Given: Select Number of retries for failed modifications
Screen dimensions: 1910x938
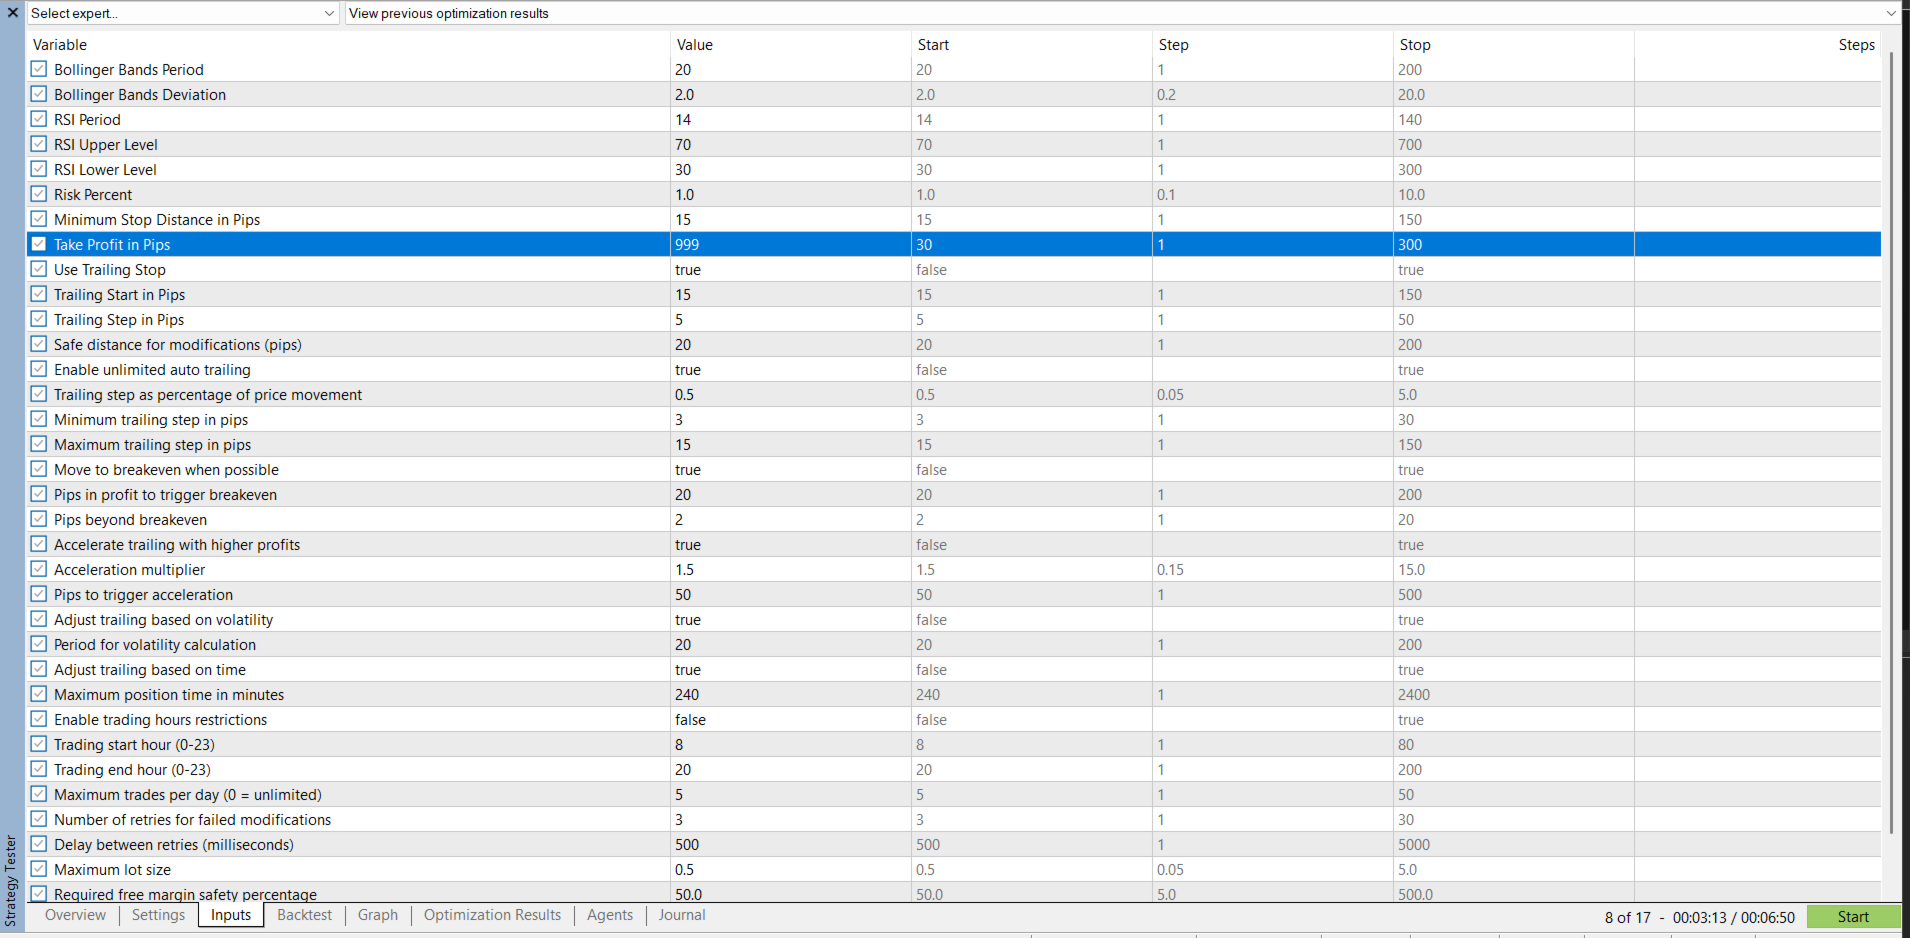Looking at the screenshot, I should click(954, 819).
